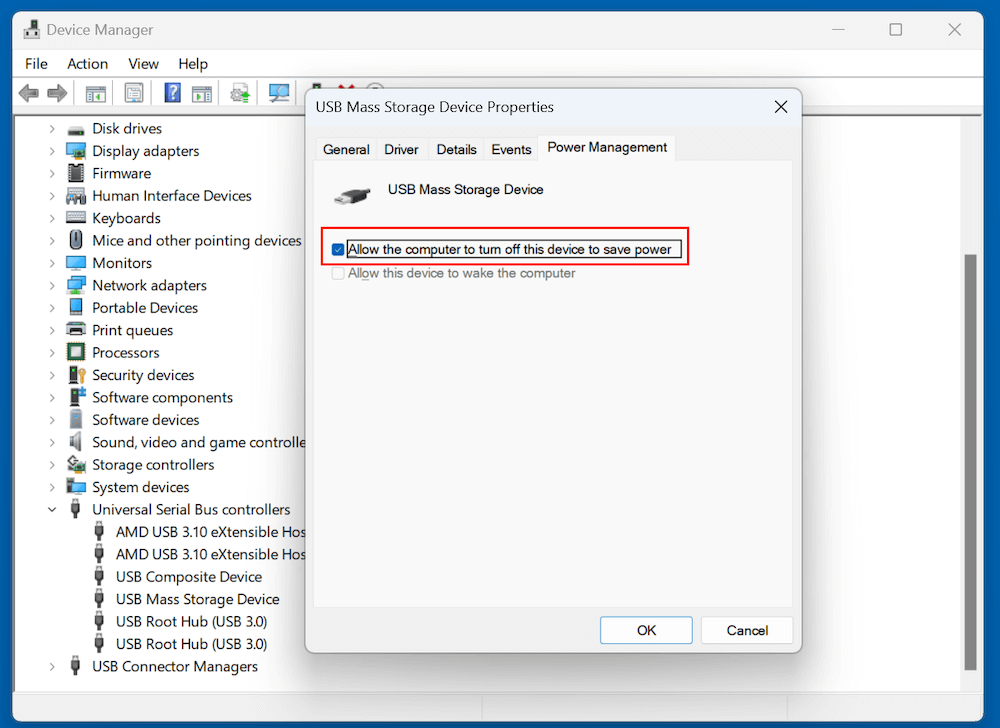Click the Disk drives category icon
Viewport: 1000px width, 728px height.
click(76, 129)
